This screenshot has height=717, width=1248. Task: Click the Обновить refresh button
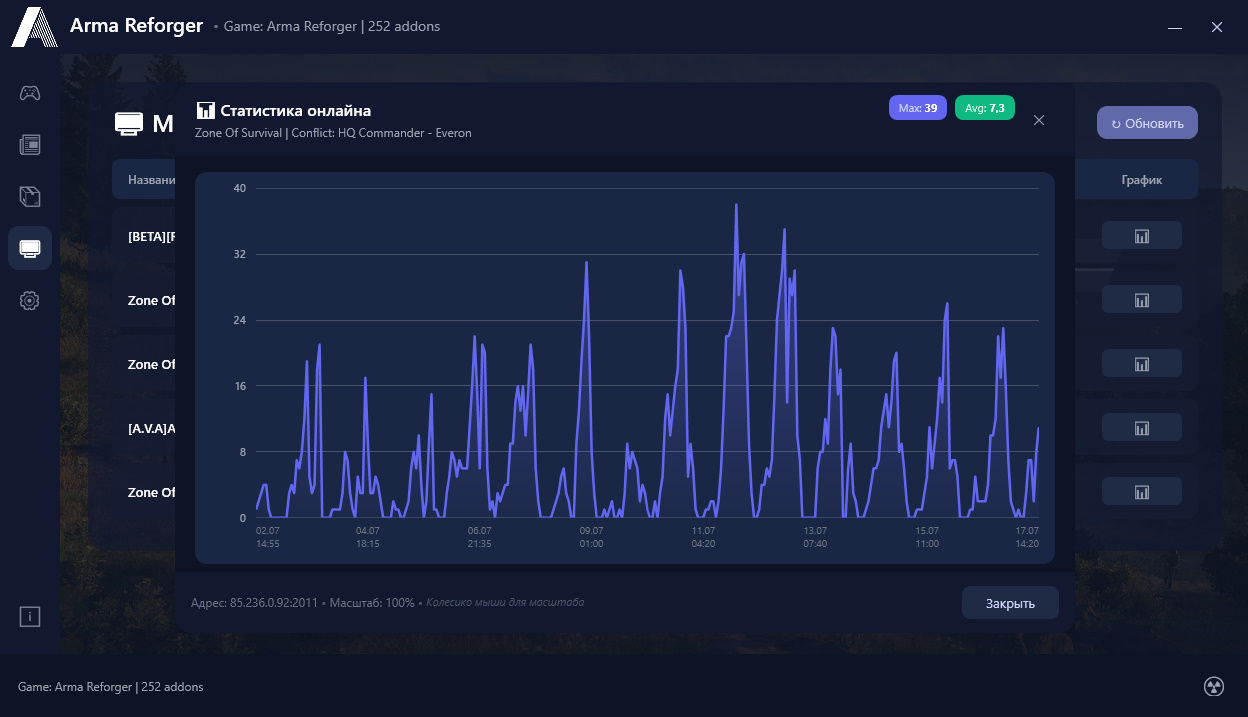point(1147,123)
